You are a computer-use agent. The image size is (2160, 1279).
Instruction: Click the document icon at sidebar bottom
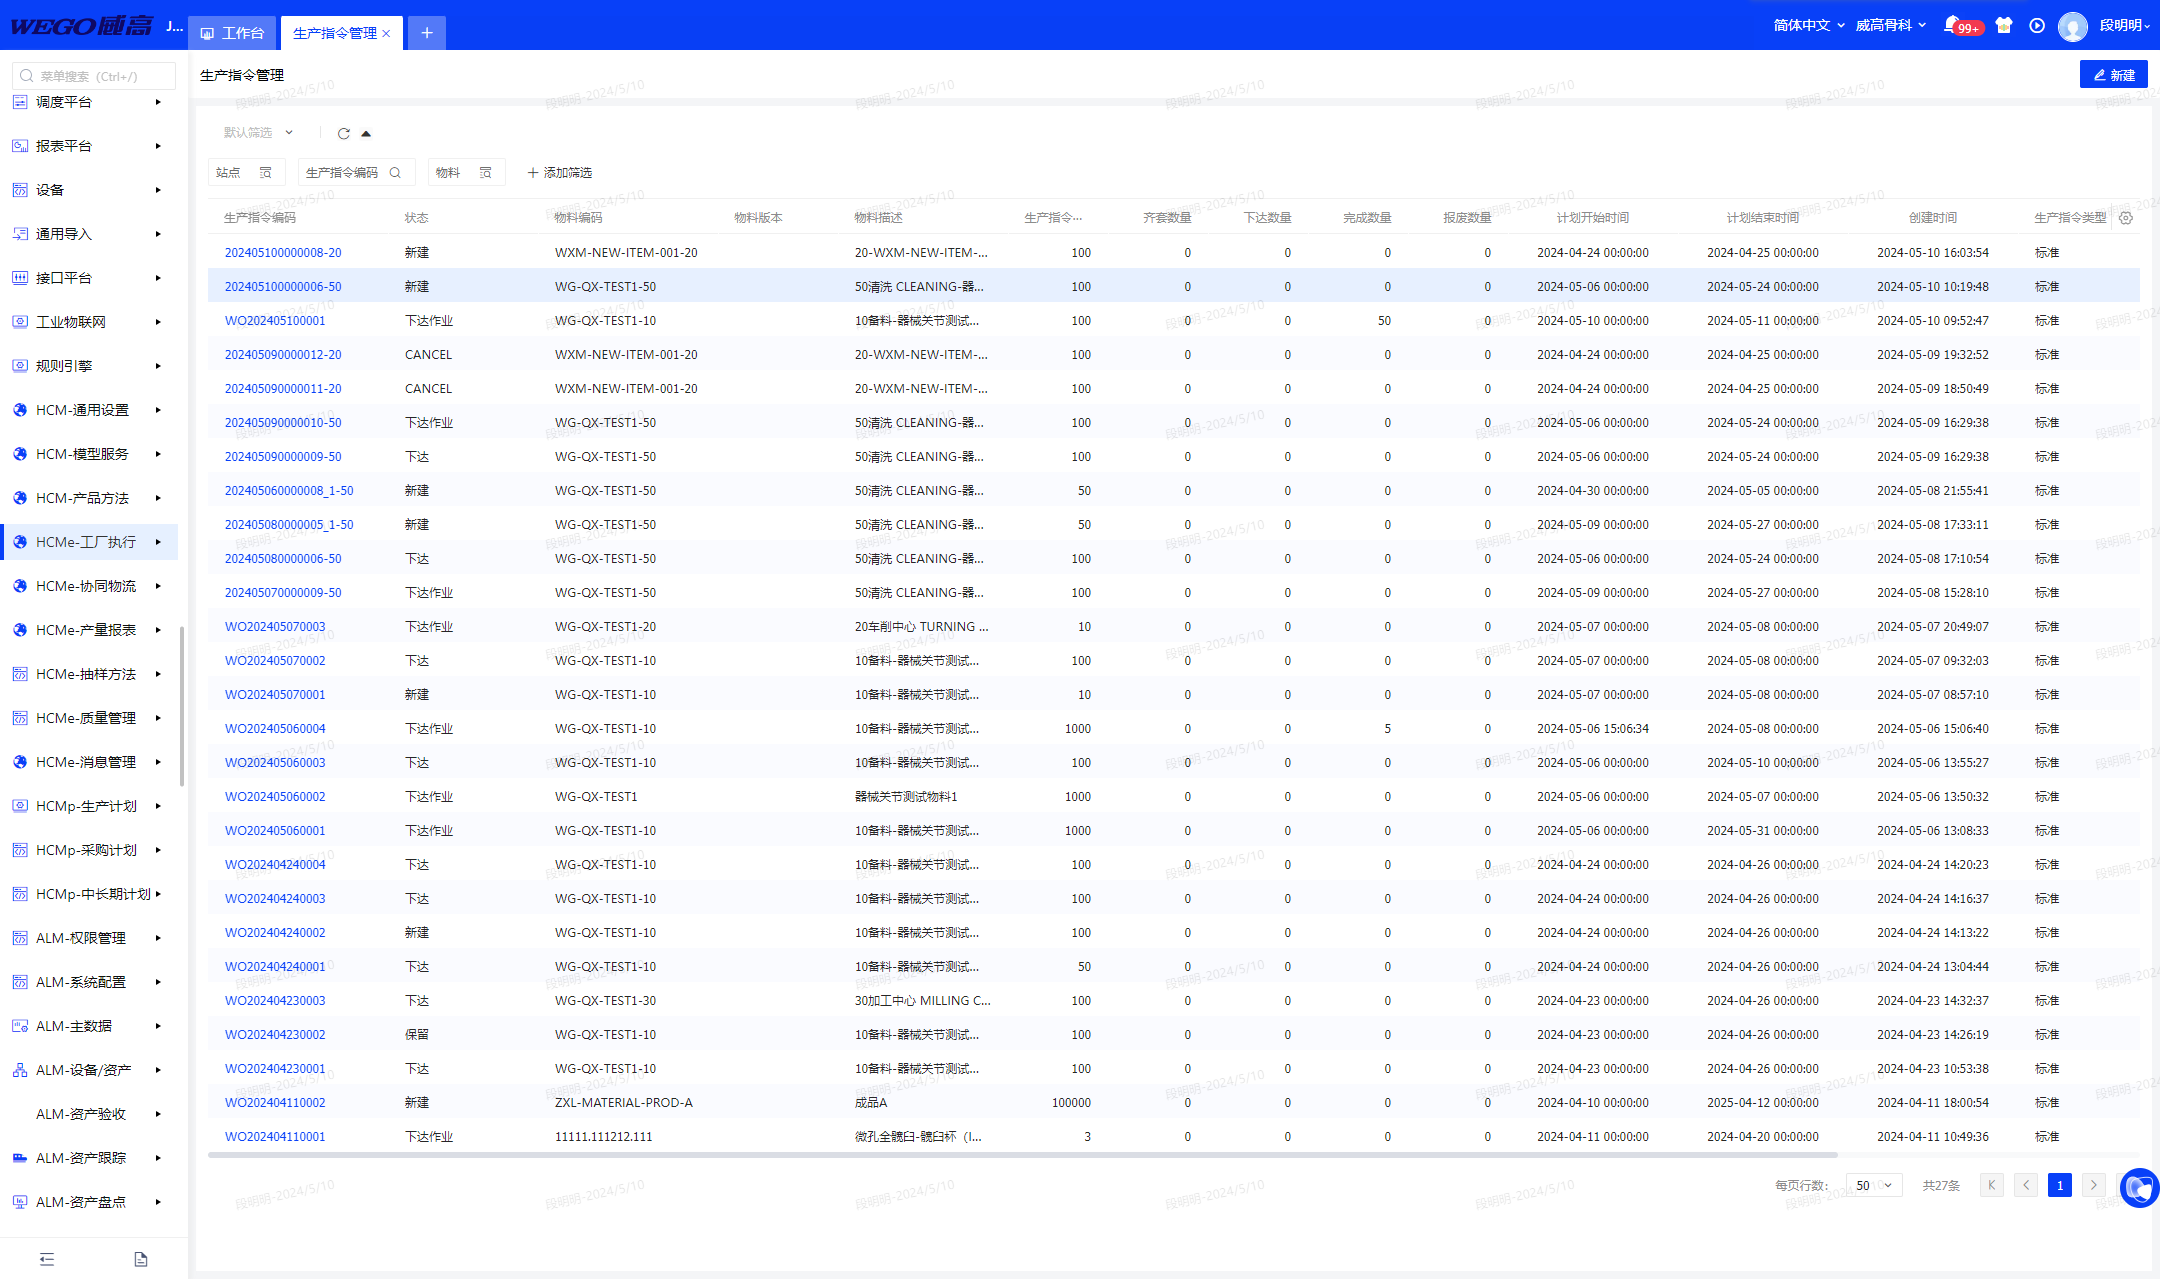(x=141, y=1259)
